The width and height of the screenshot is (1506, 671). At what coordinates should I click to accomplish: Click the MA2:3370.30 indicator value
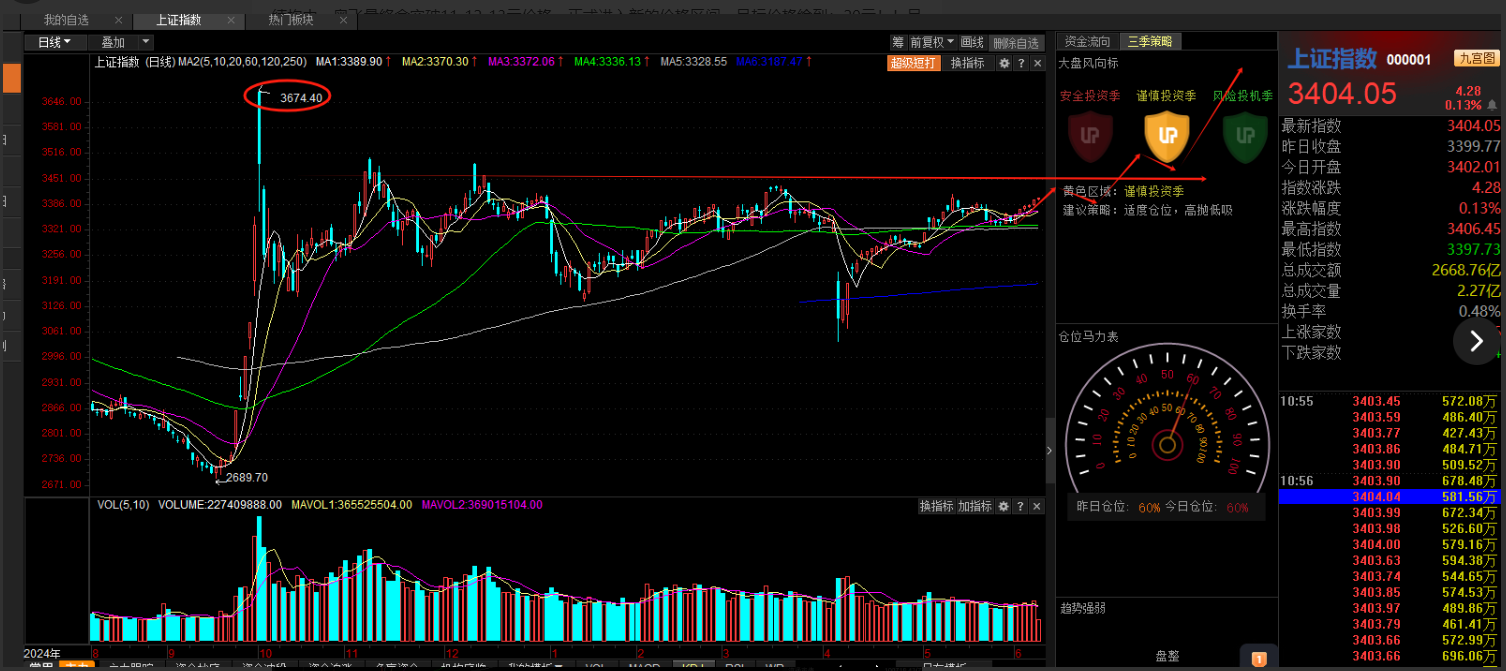click(x=436, y=62)
